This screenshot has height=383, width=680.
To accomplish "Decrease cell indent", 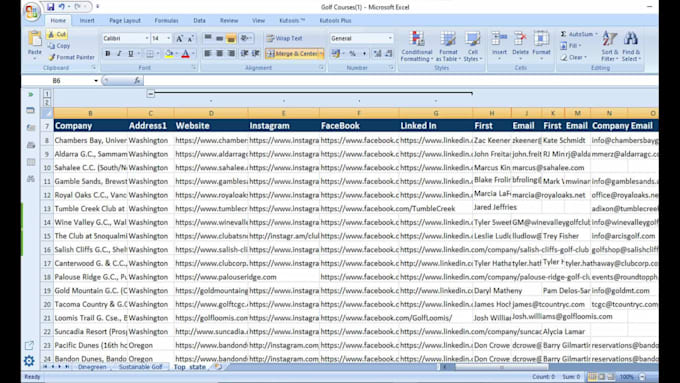I will [244, 53].
